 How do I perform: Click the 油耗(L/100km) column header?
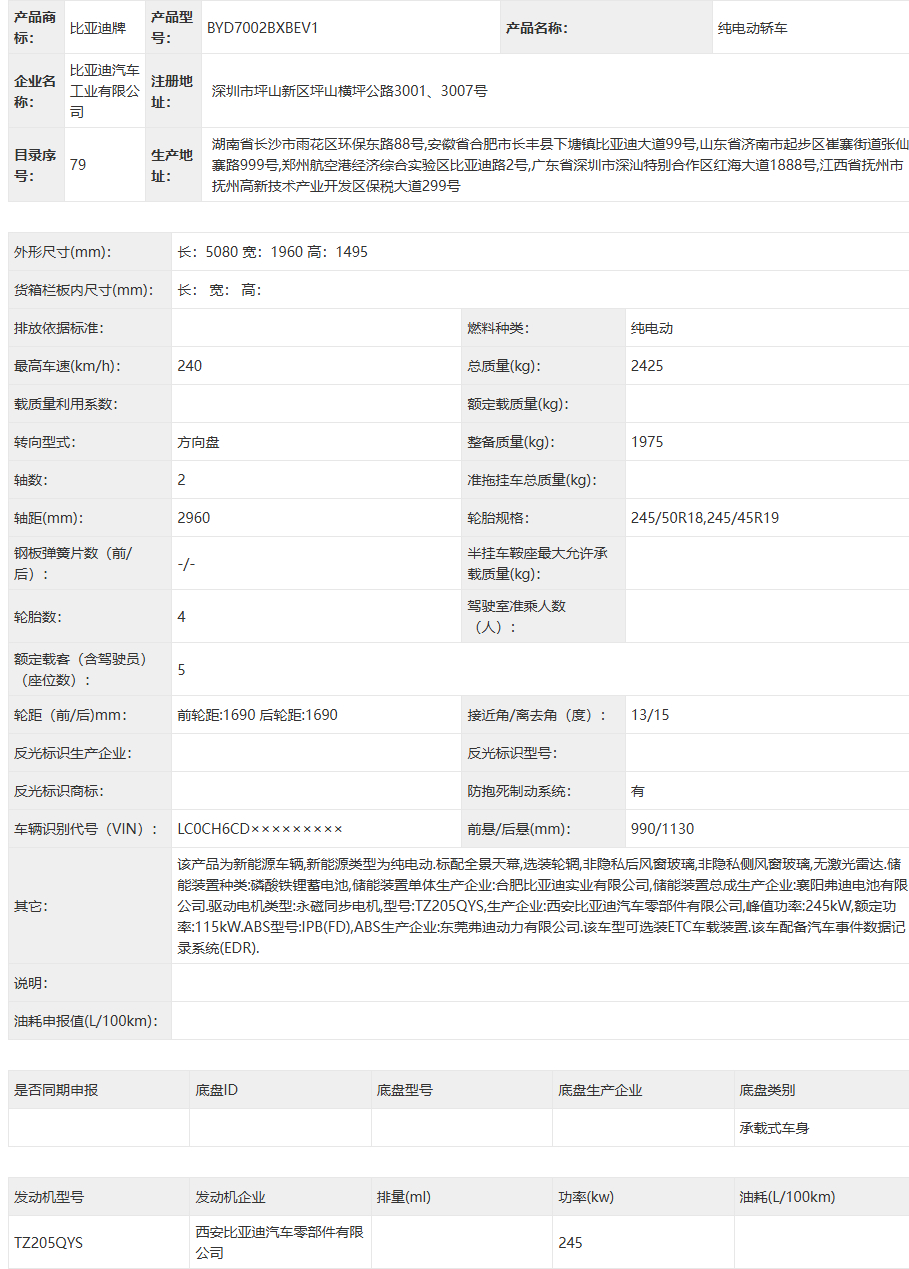[787, 1197]
